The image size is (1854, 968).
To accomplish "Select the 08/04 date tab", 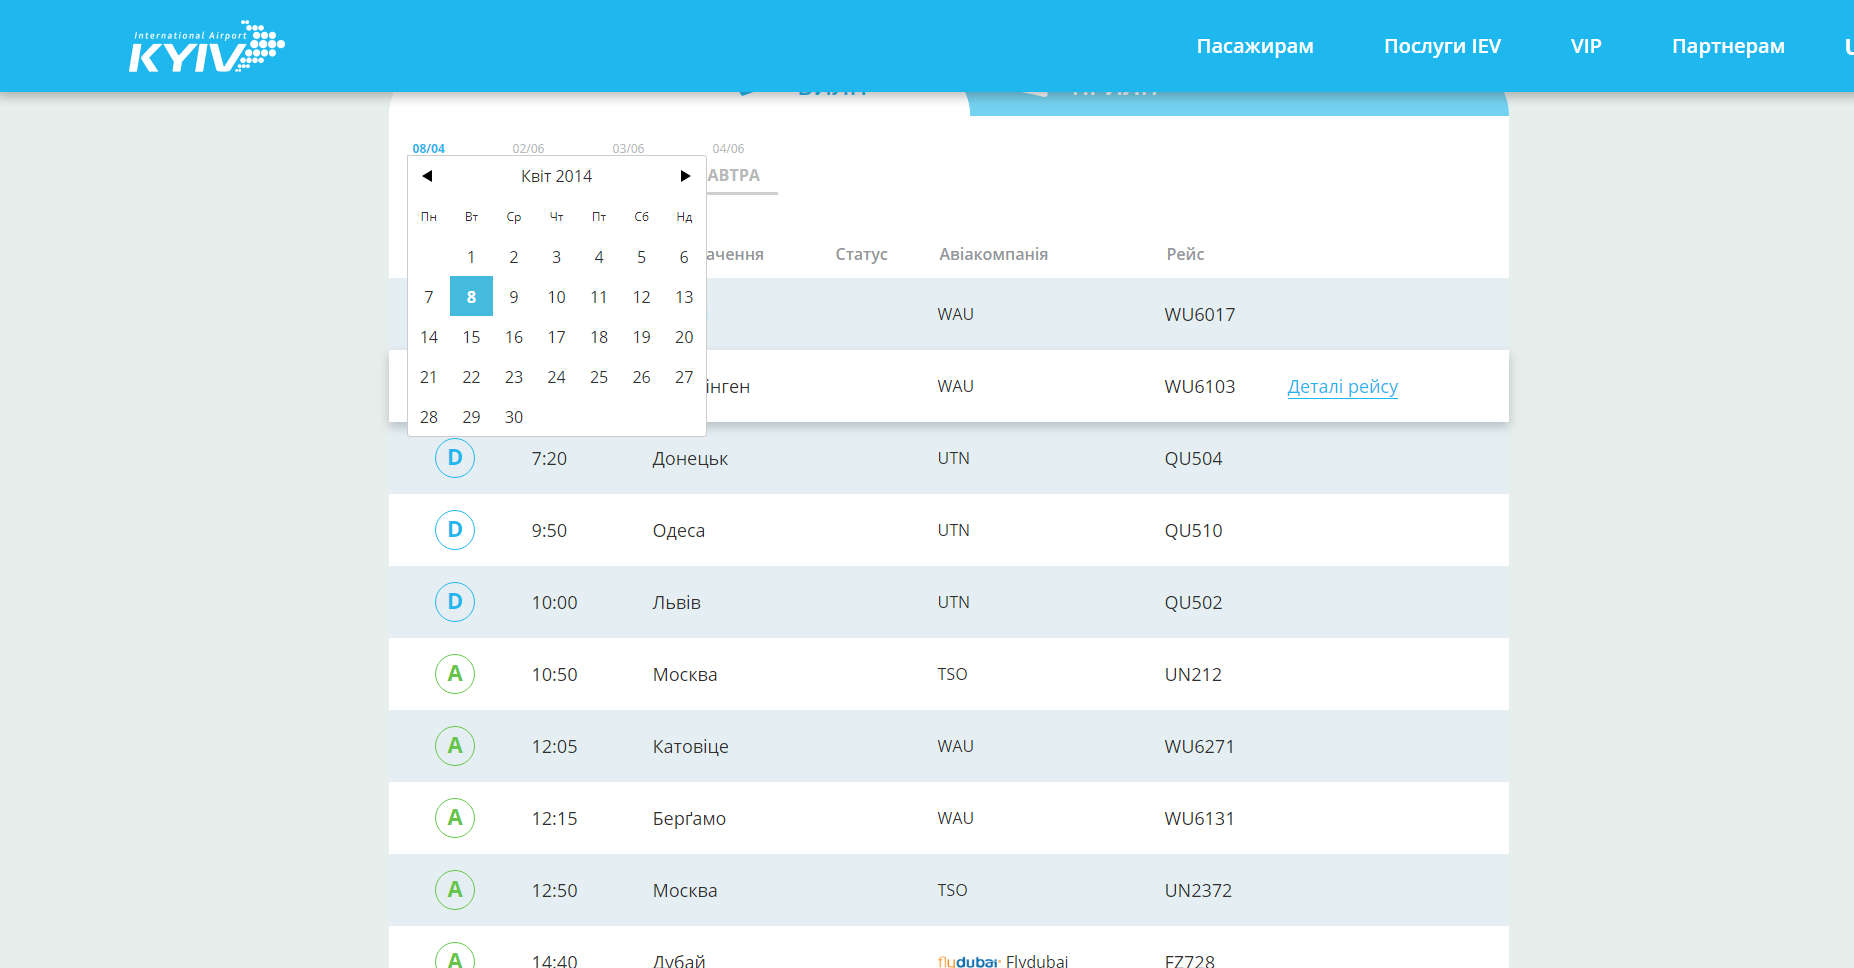I will pyautogui.click(x=428, y=148).
